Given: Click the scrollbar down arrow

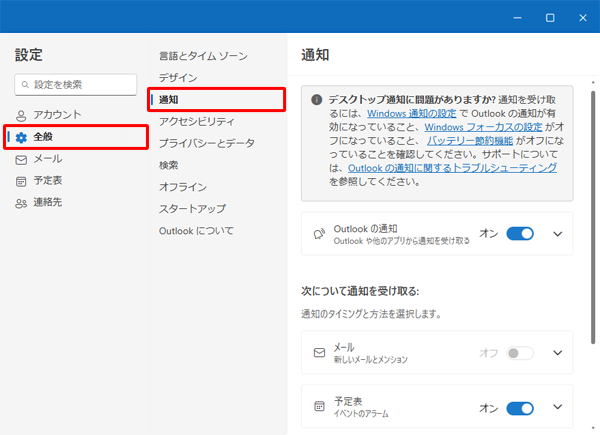Looking at the screenshot, I should tap(593, 428).
